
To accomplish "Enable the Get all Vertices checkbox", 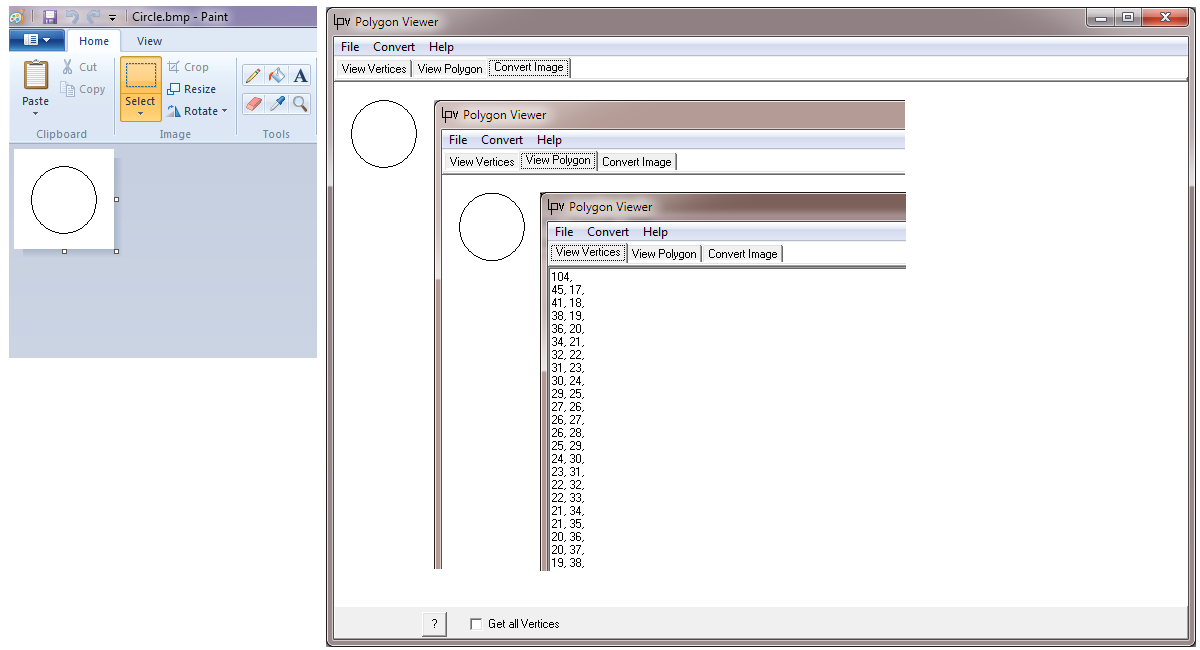I will [x=476, y=624].
